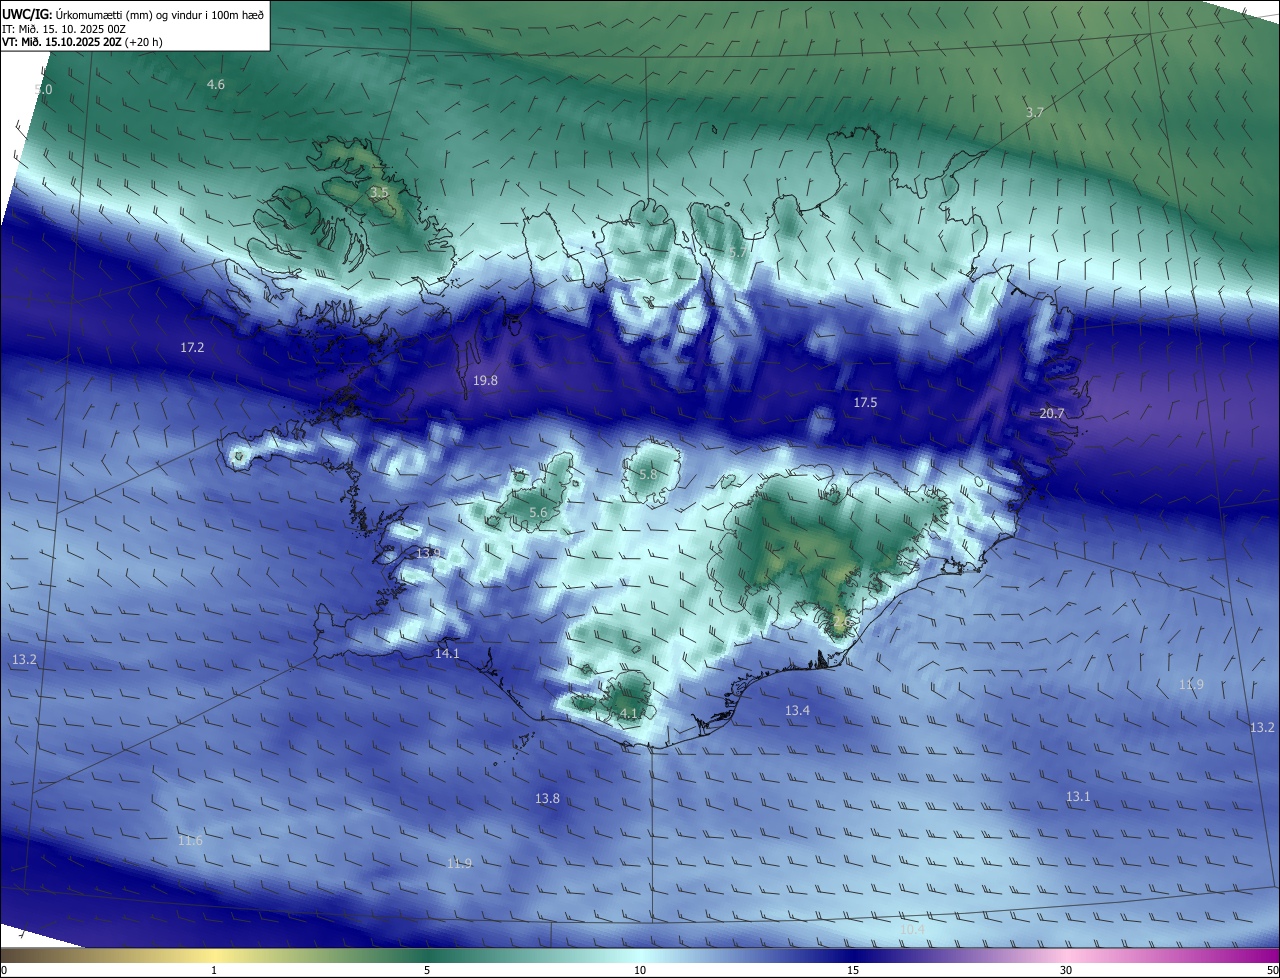Click the 11.6 value label
This screenshot has width=1280, height=978.
click(x=190, y=840)
